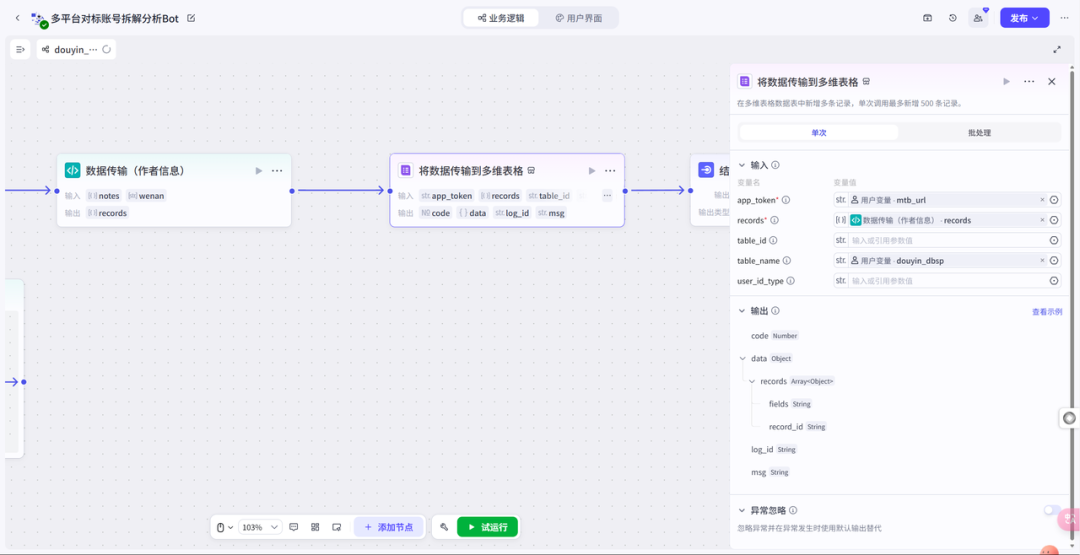Open variable picker for table_id

(1054, 240)
